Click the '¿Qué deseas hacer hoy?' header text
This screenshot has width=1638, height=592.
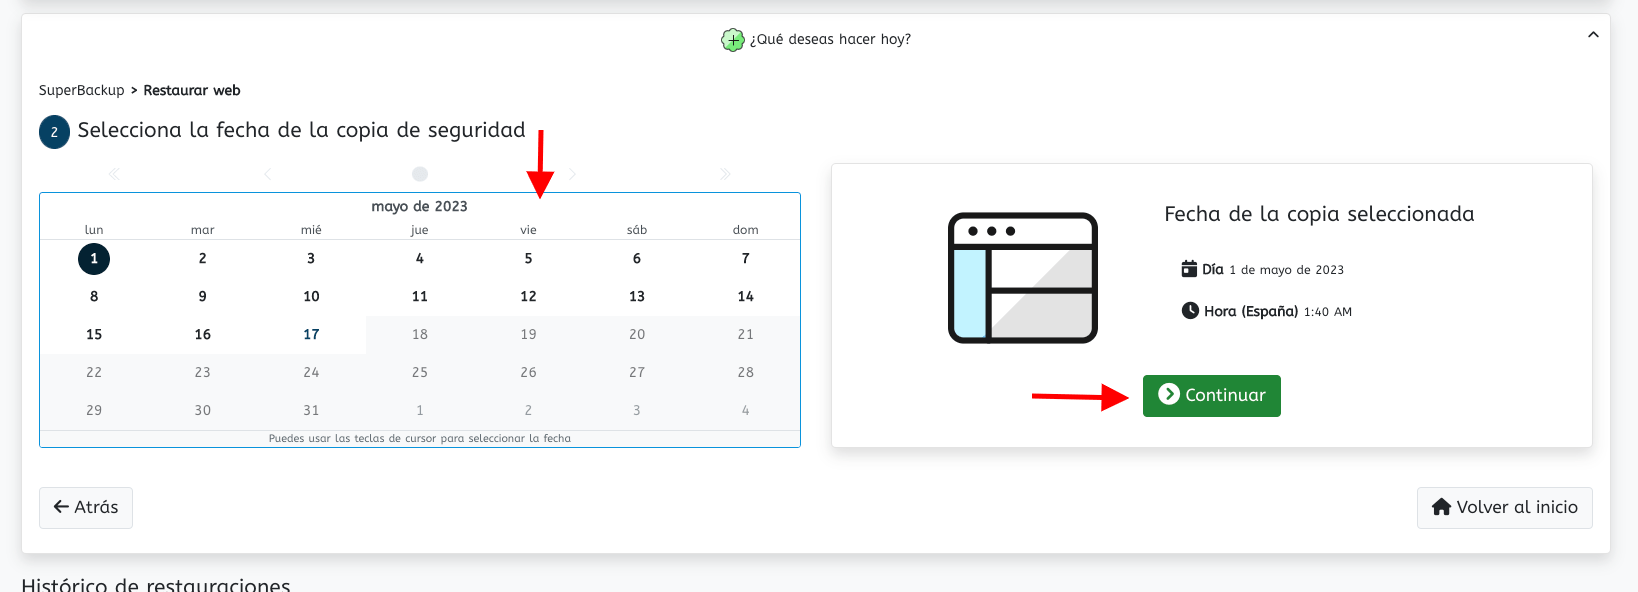(x=830, y=40)
